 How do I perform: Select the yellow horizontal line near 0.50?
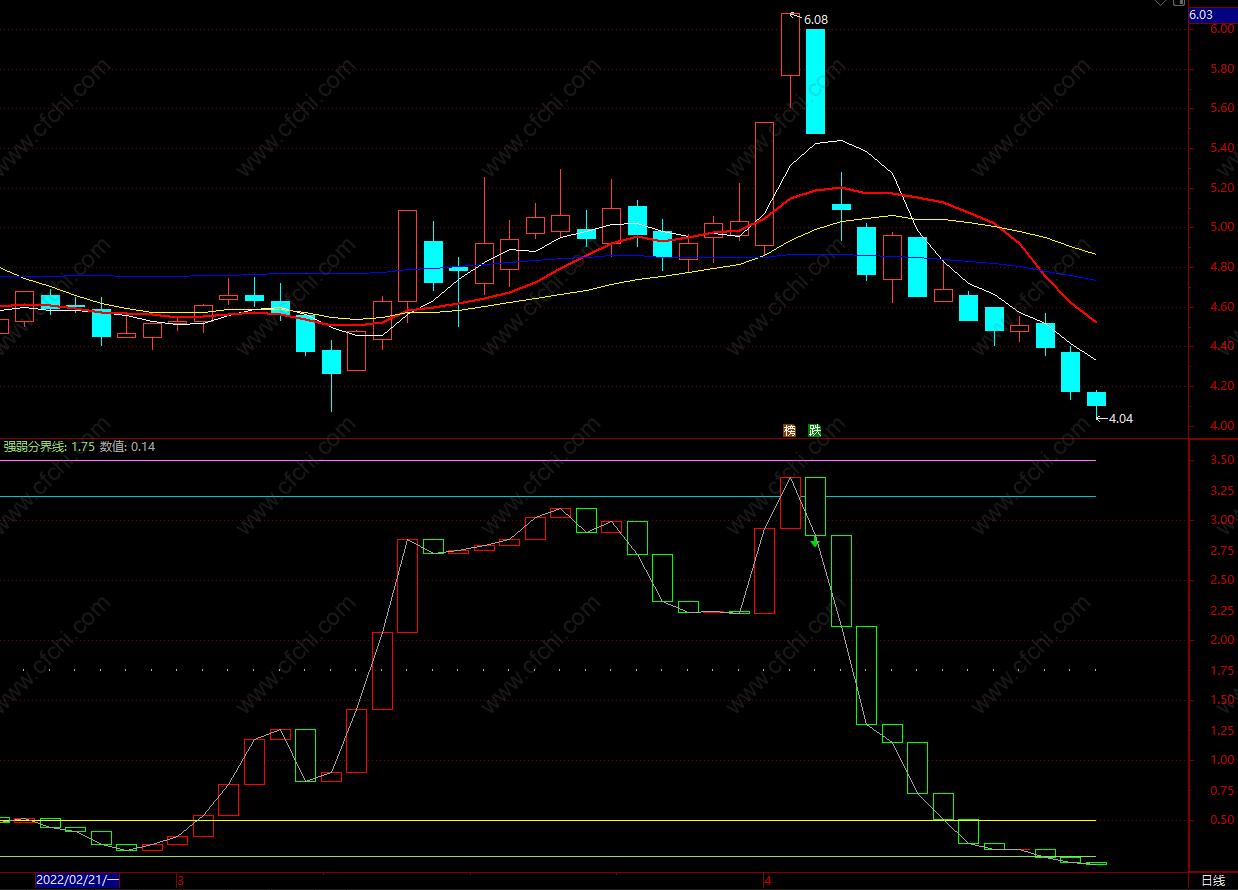[548, 820]
